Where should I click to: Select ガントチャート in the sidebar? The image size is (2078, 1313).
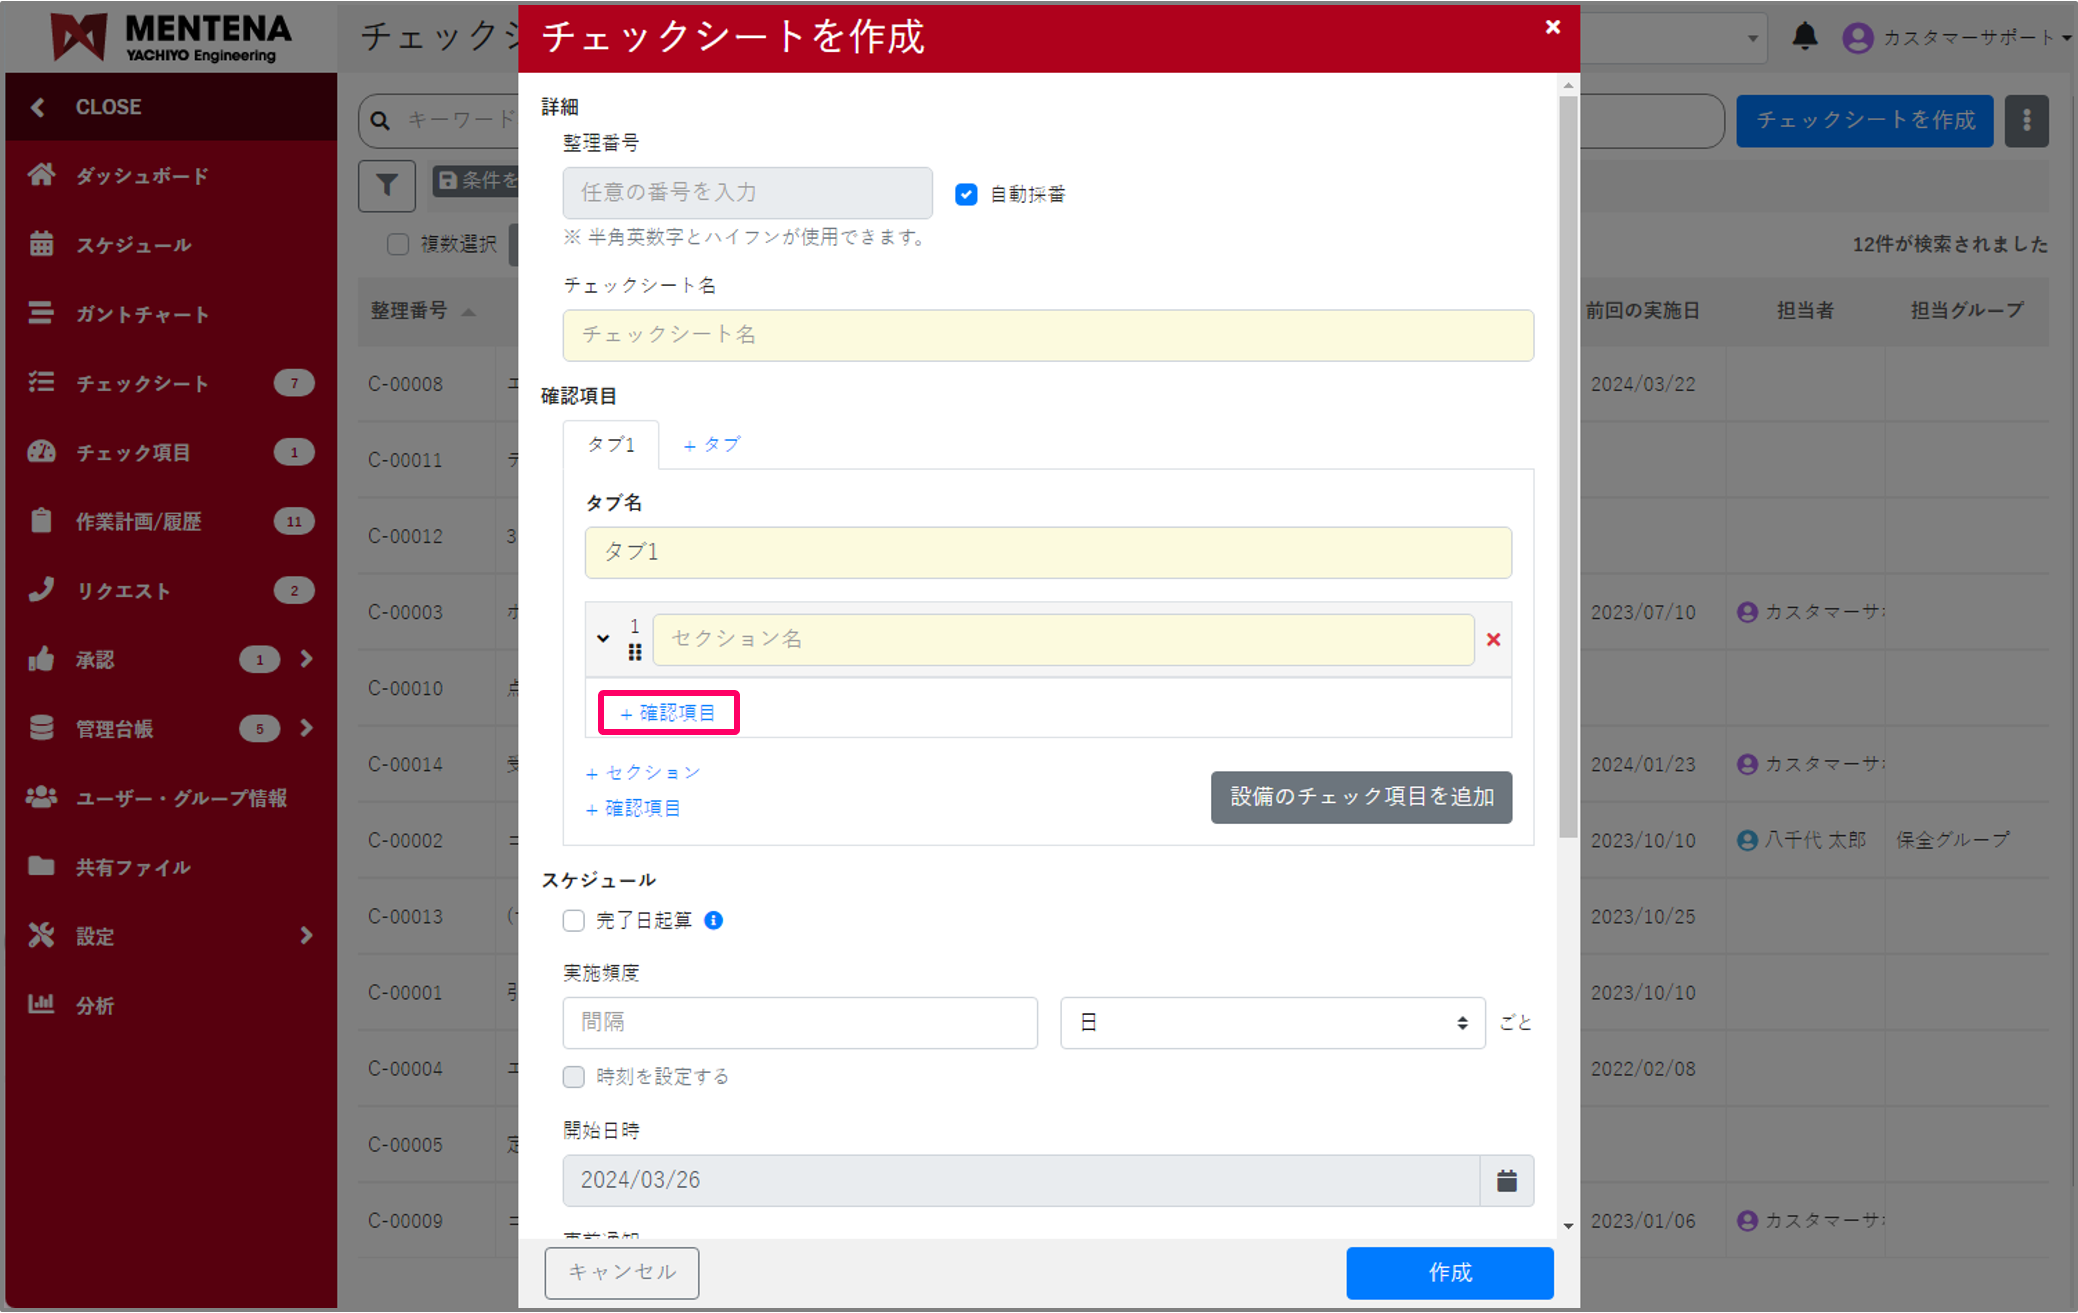click(141, 313)
